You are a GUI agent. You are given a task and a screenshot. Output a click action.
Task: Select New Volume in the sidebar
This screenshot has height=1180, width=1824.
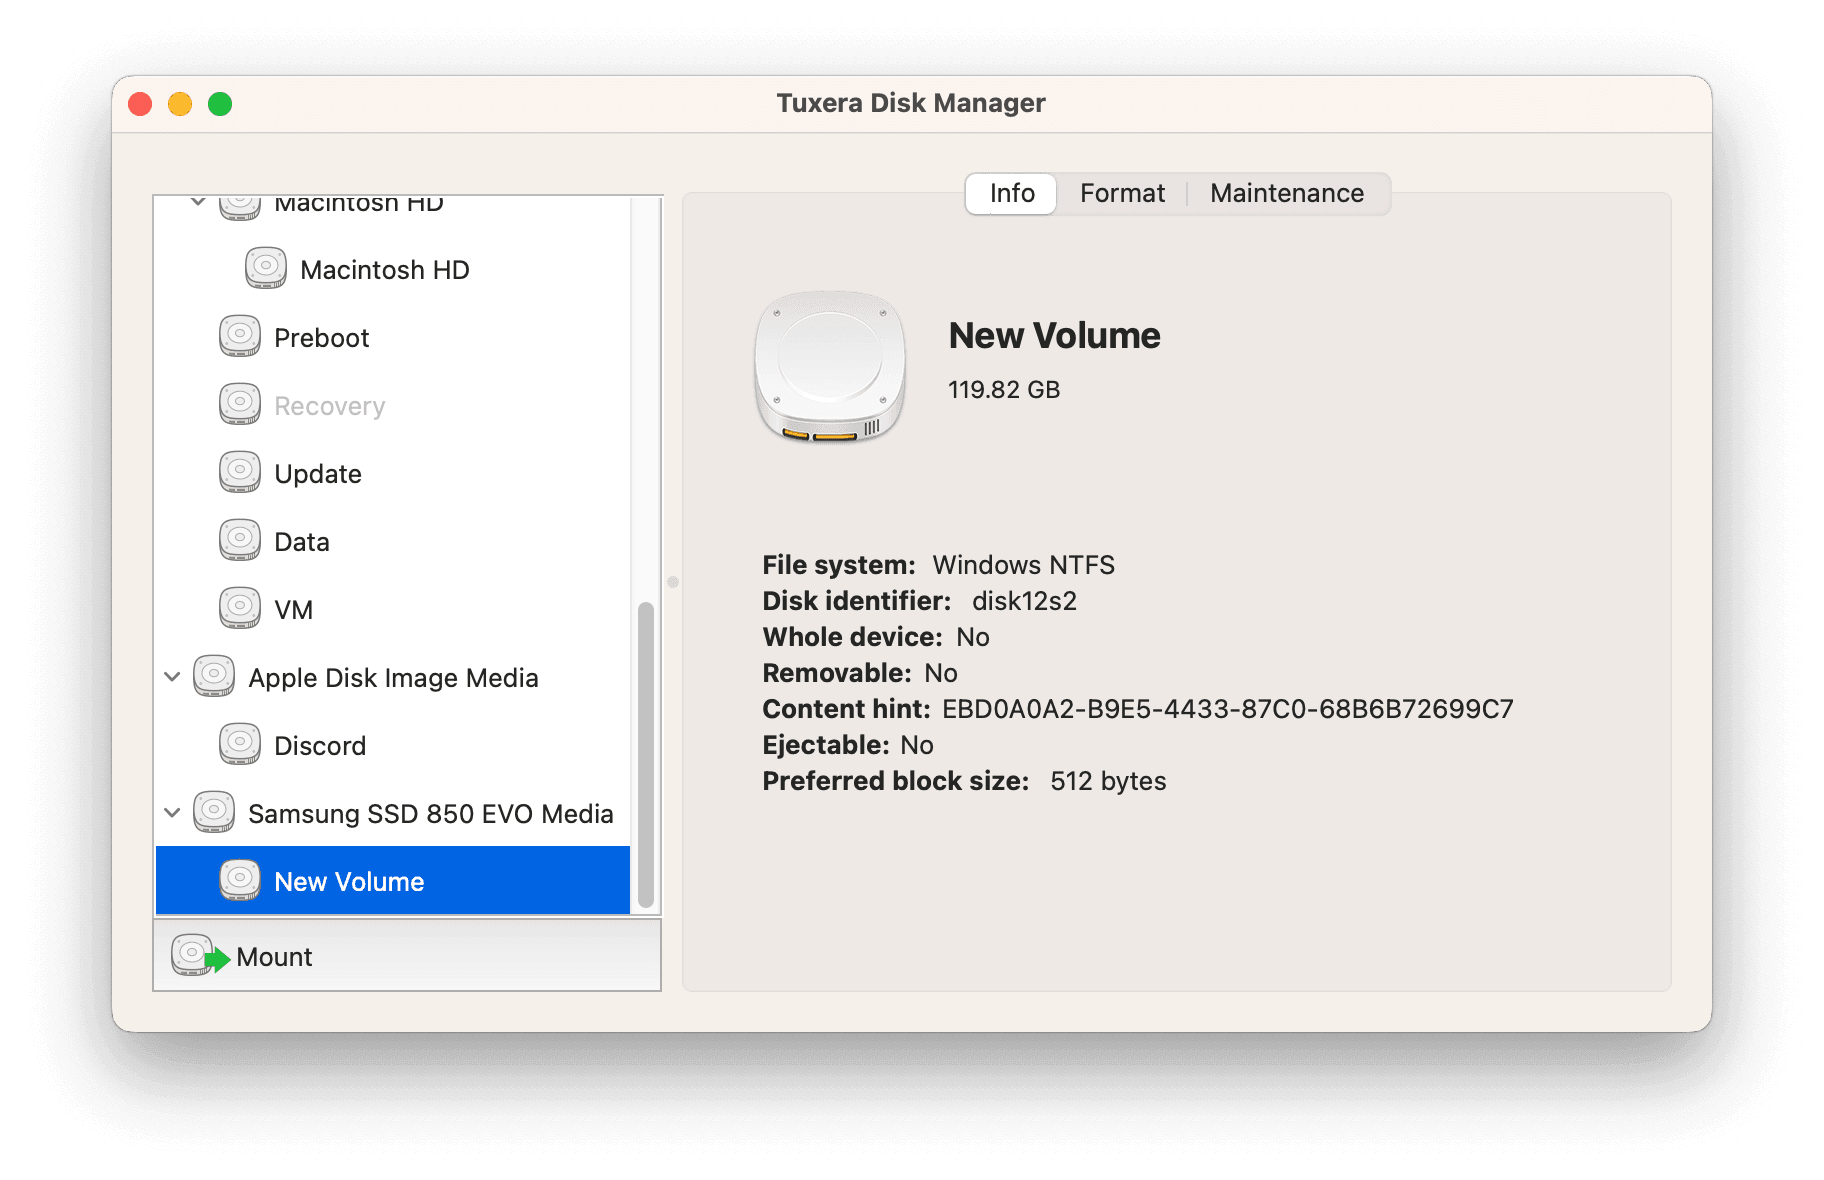[349, 881]
